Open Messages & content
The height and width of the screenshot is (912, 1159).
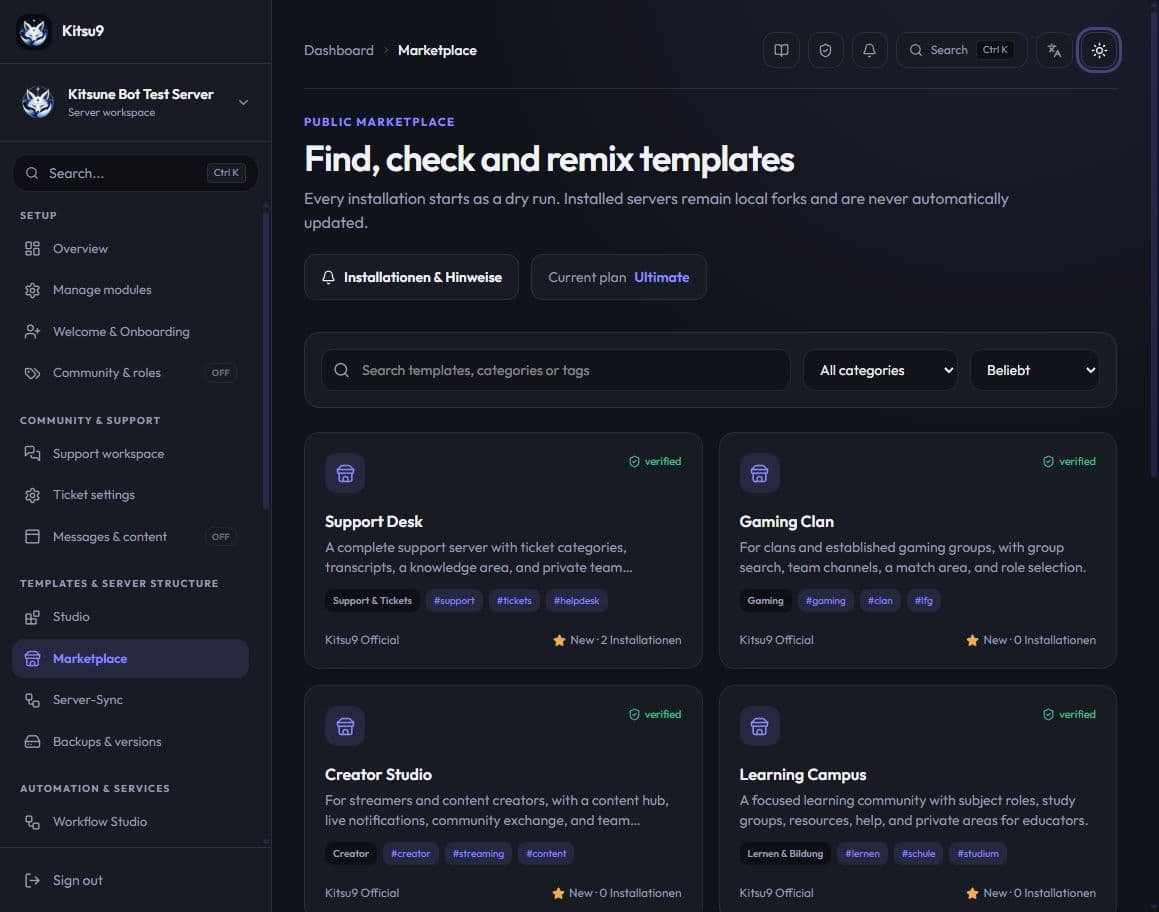[x=130, y=537]
